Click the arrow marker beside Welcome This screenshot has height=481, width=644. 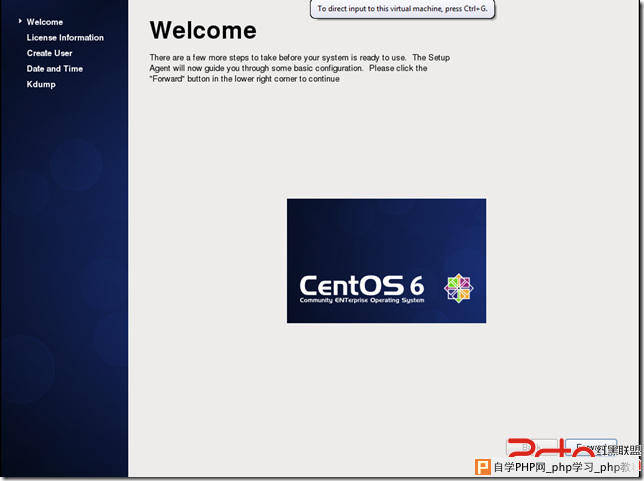pos(20,21)
